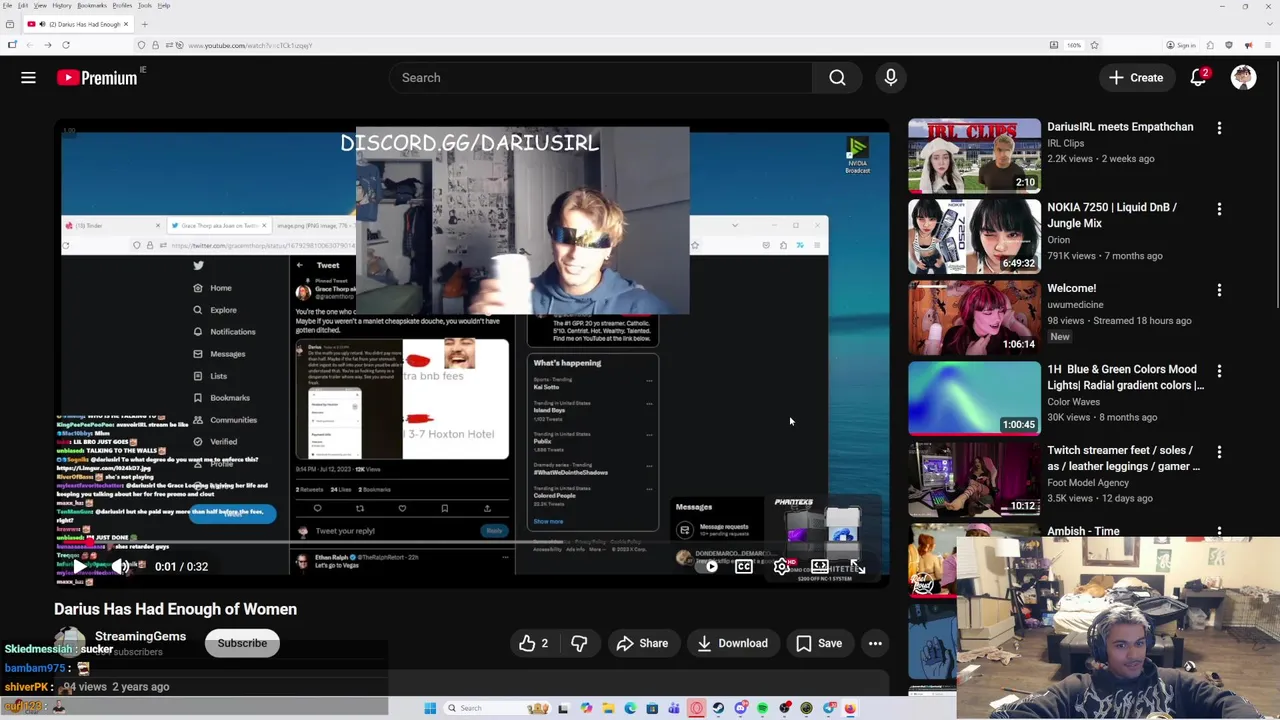Download the video
1280x720 pixels.
pos(732,643)
